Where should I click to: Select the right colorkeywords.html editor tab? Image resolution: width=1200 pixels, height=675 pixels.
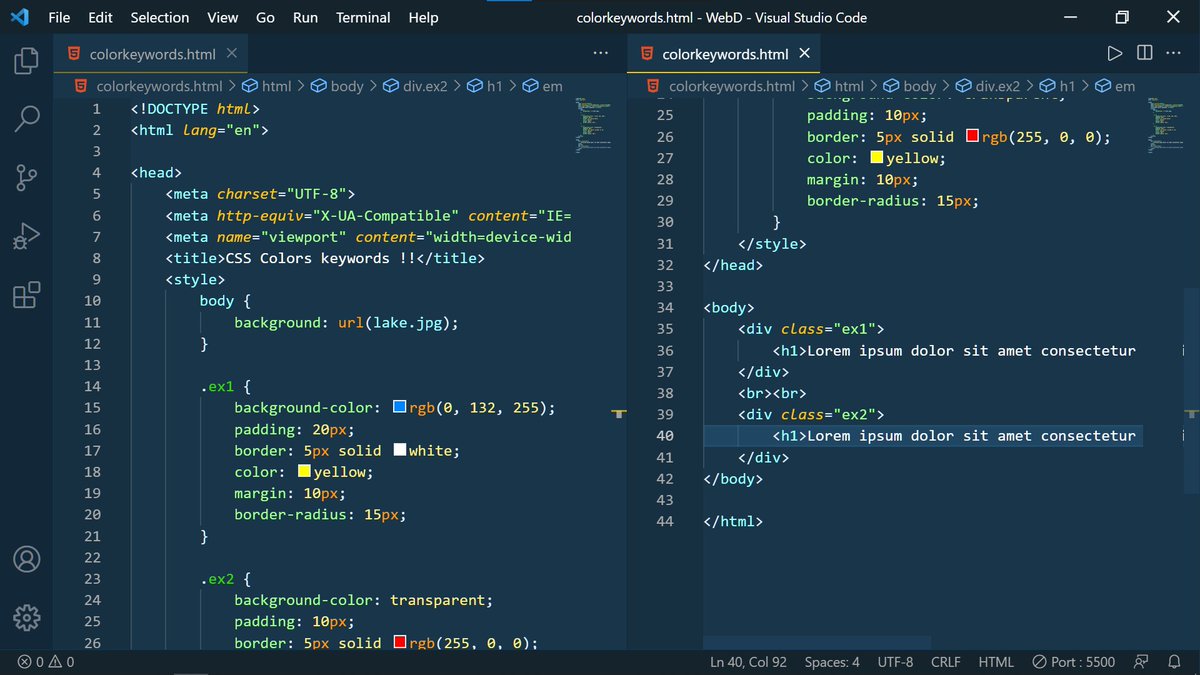(x=724, y=54)
